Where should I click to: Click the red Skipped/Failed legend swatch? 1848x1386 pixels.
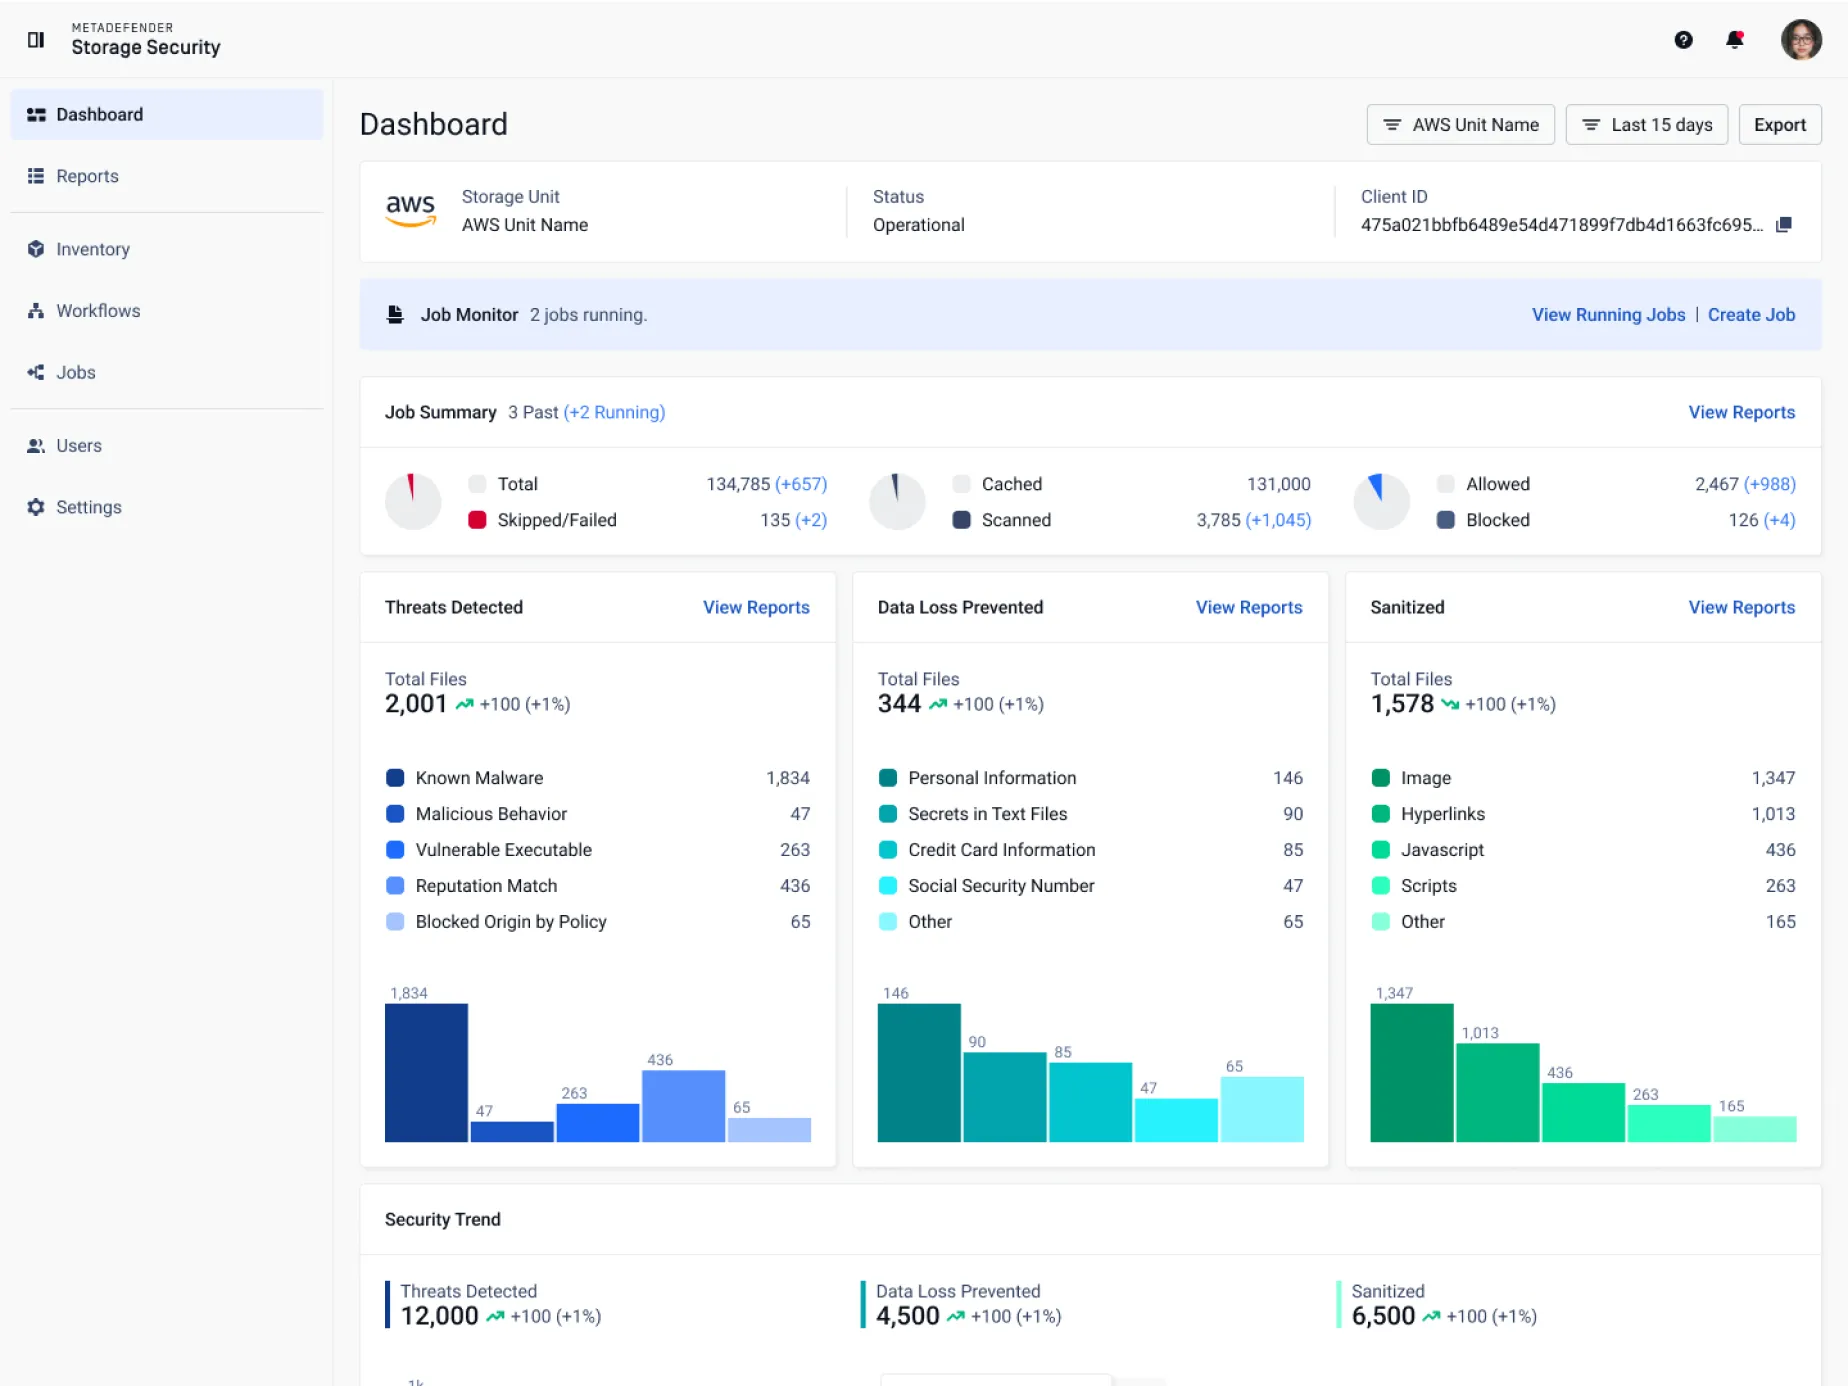tap(477, 520)
